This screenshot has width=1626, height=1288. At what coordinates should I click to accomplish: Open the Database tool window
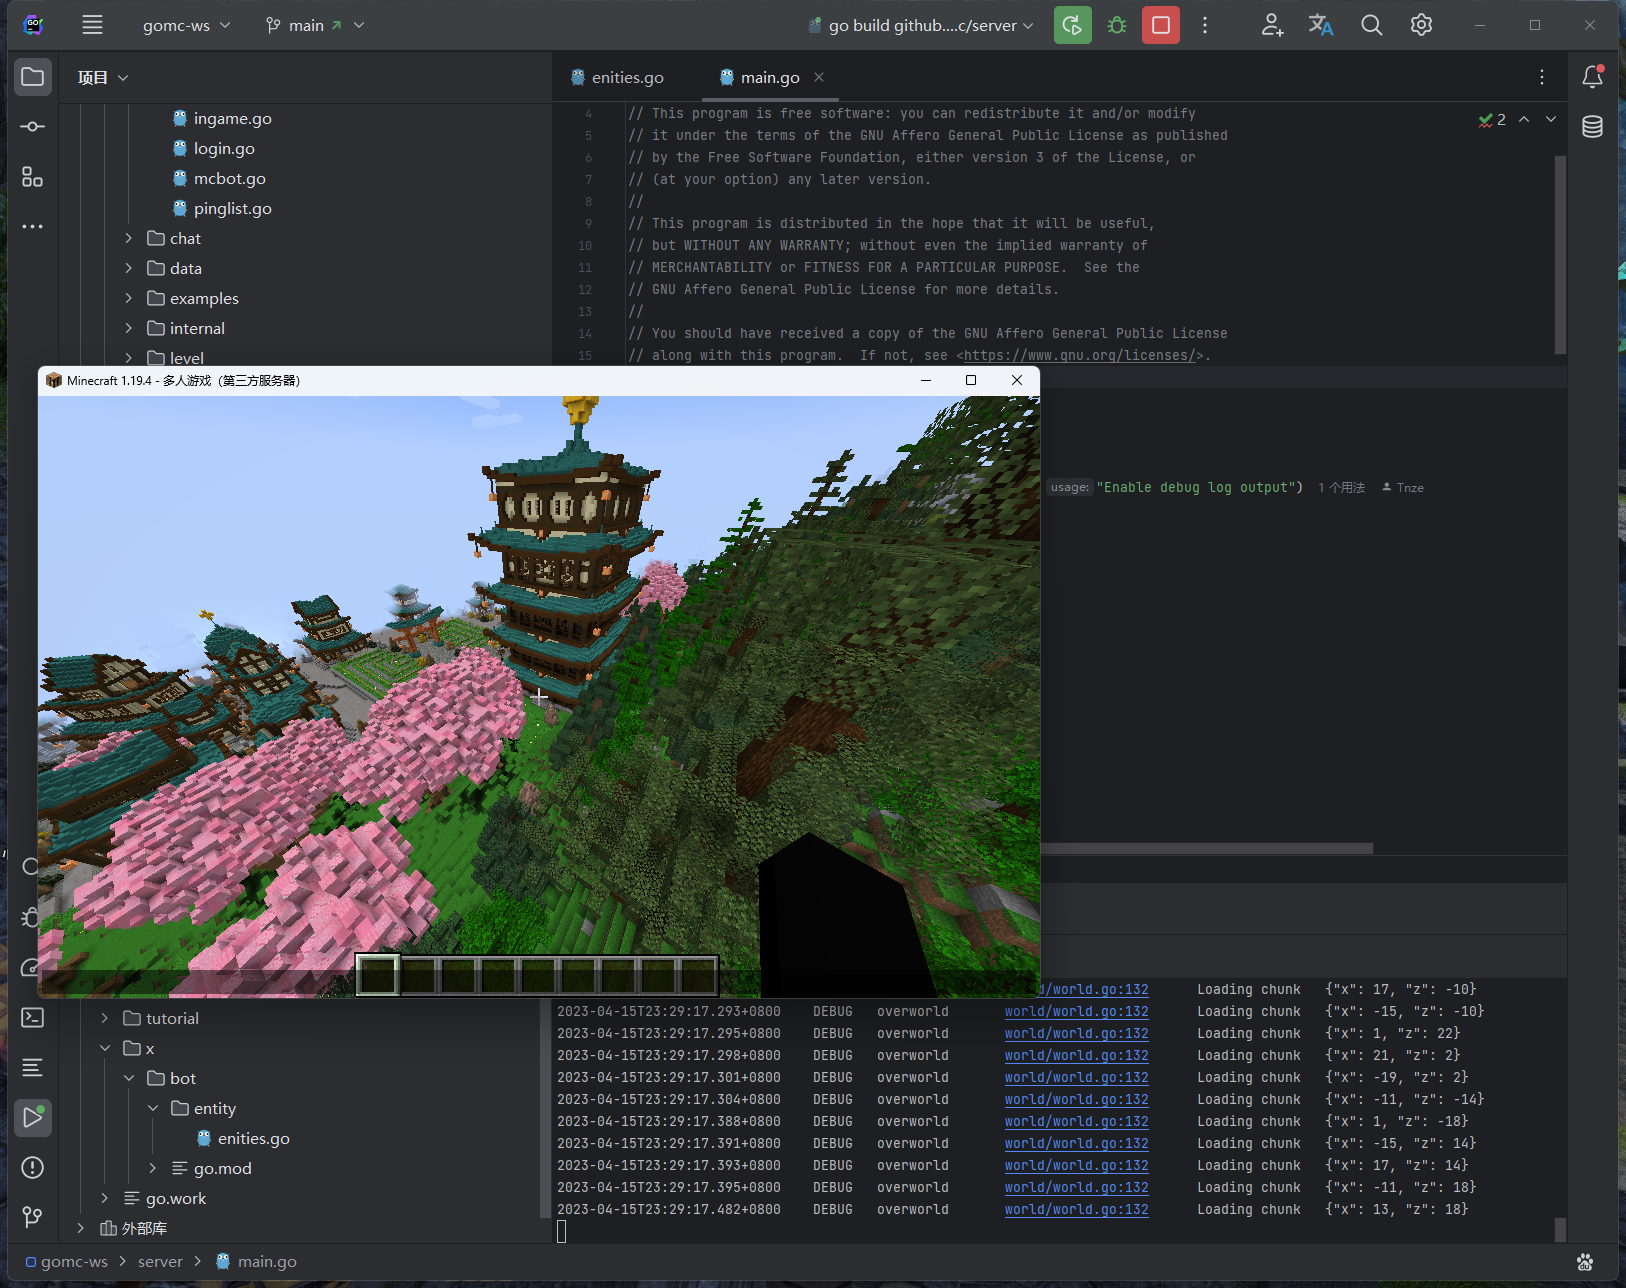(1593, 127)
